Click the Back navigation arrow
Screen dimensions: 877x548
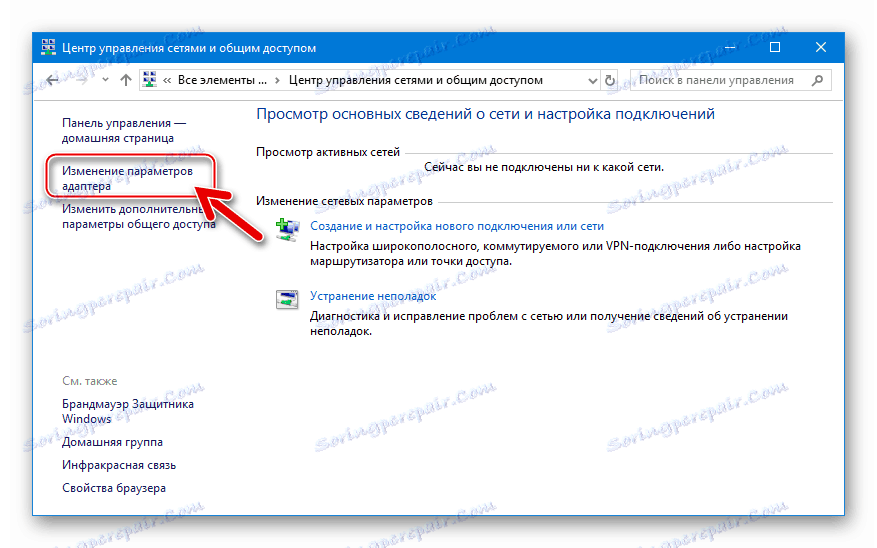[x=53, y=81]
